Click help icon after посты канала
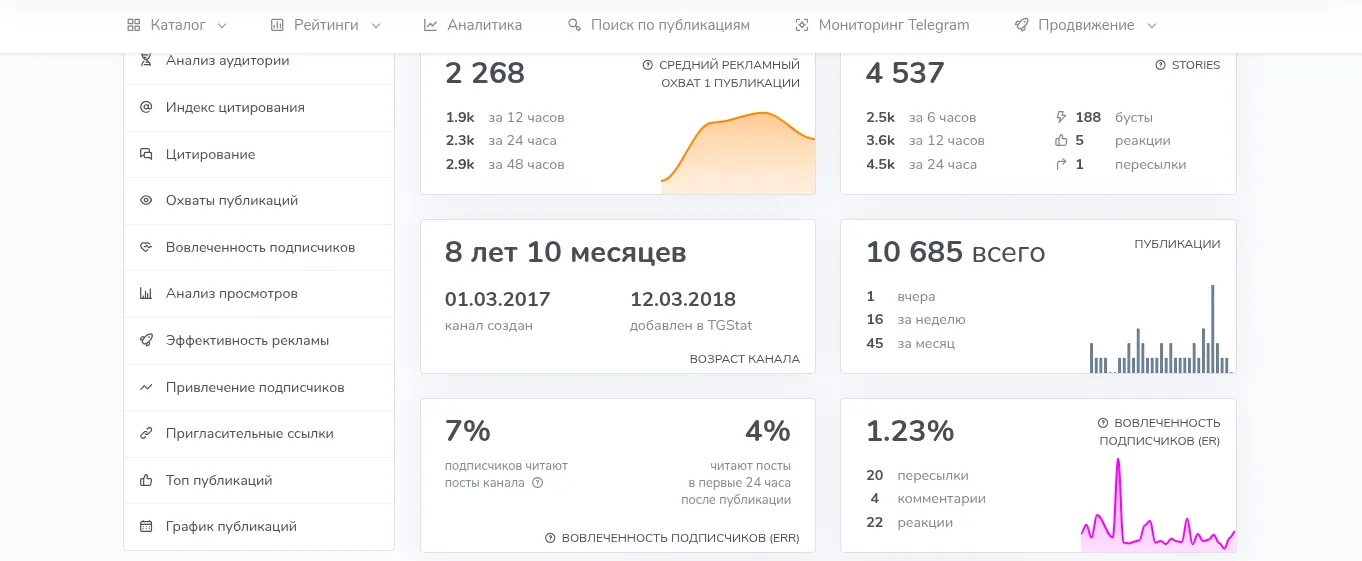The height and width of the screenshot is (561, 1362). click(x=537, y=483)
